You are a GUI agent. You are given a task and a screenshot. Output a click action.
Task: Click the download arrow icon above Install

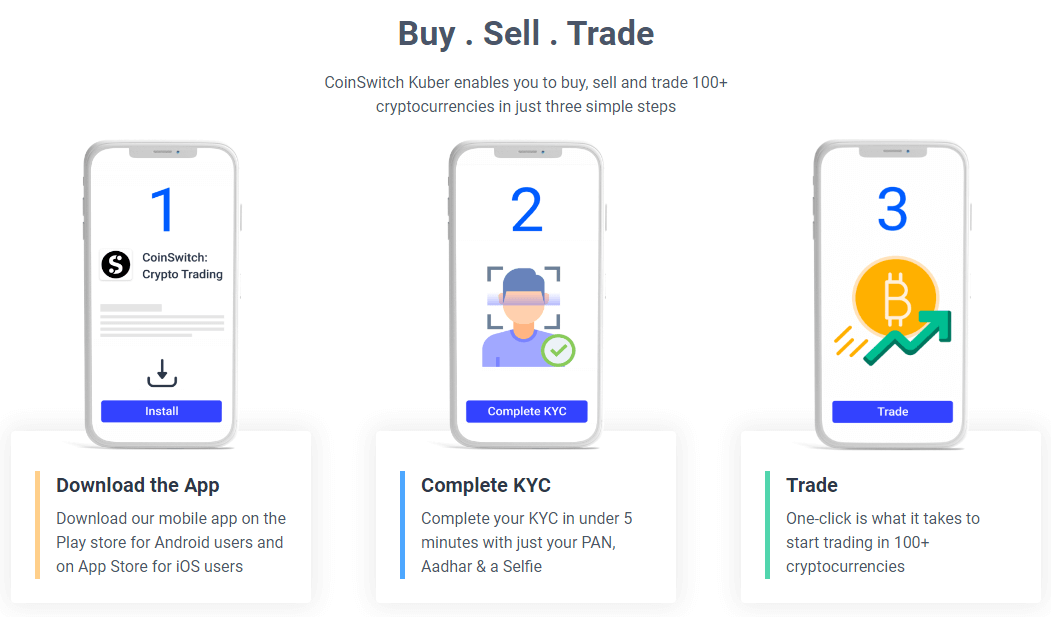point(162,373)
